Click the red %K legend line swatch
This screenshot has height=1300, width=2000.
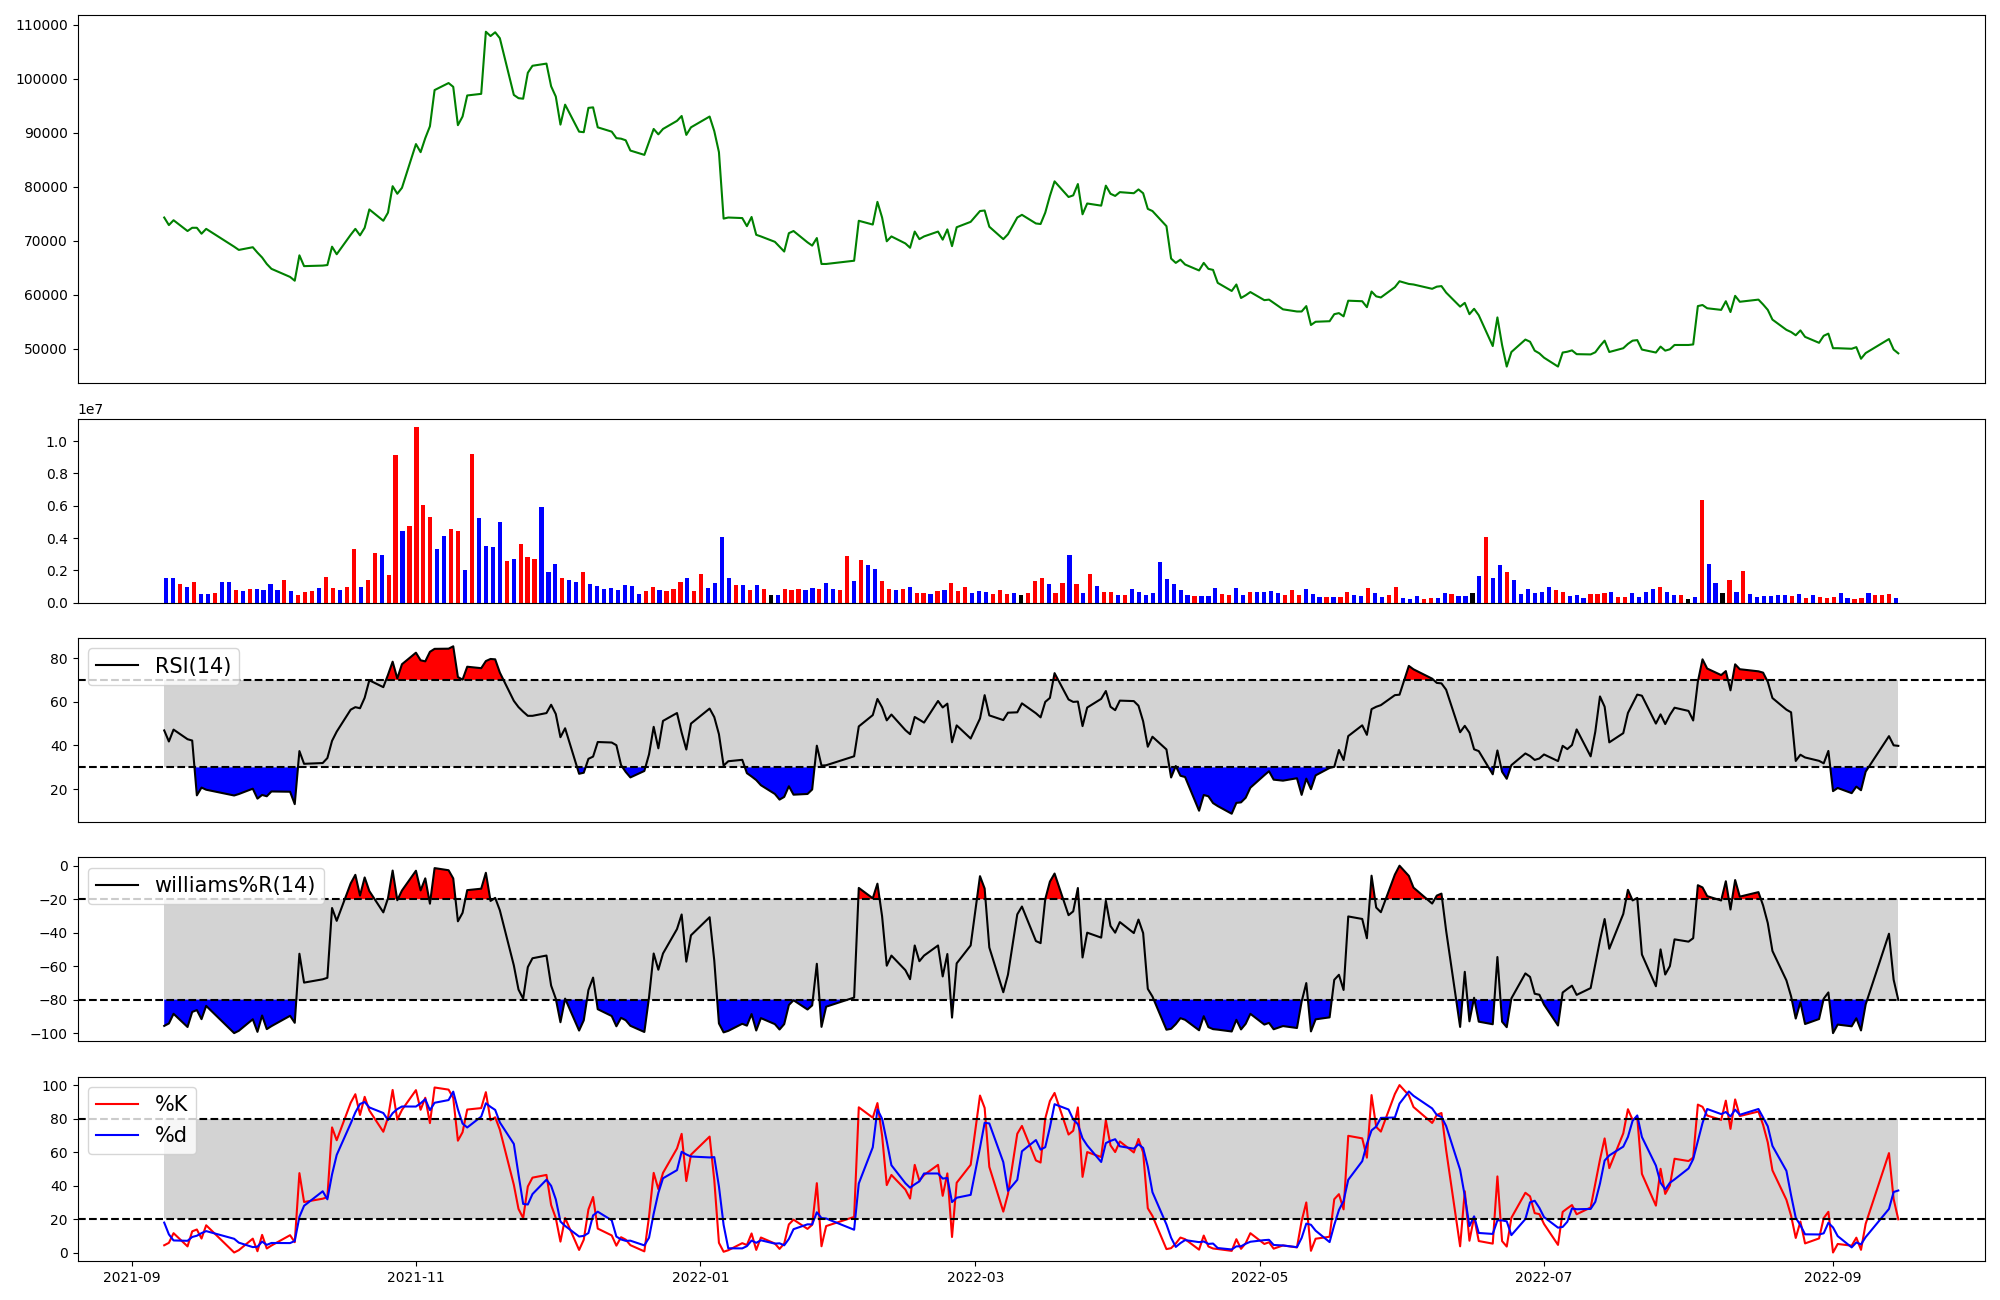pos(117,1104)
